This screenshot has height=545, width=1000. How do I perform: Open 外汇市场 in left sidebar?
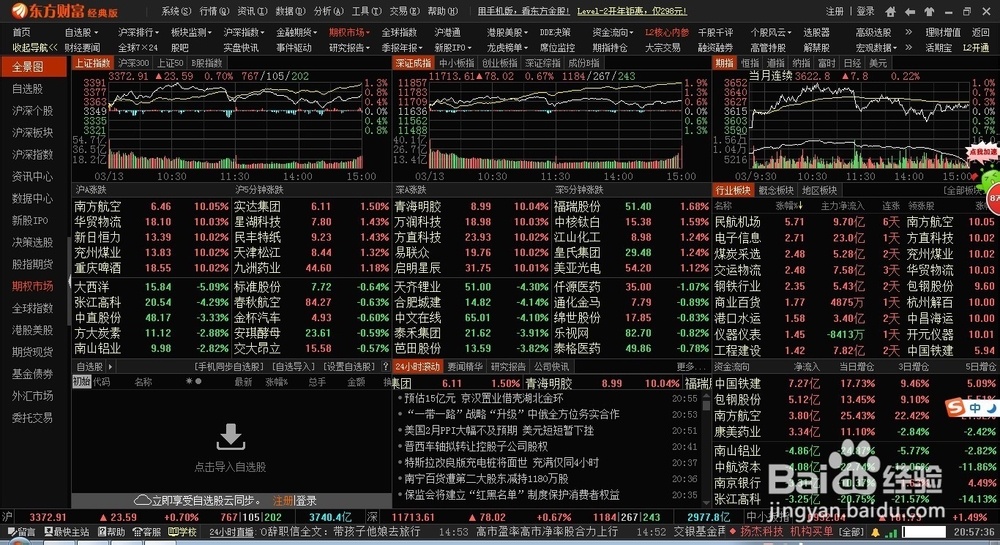pos(33,396)
